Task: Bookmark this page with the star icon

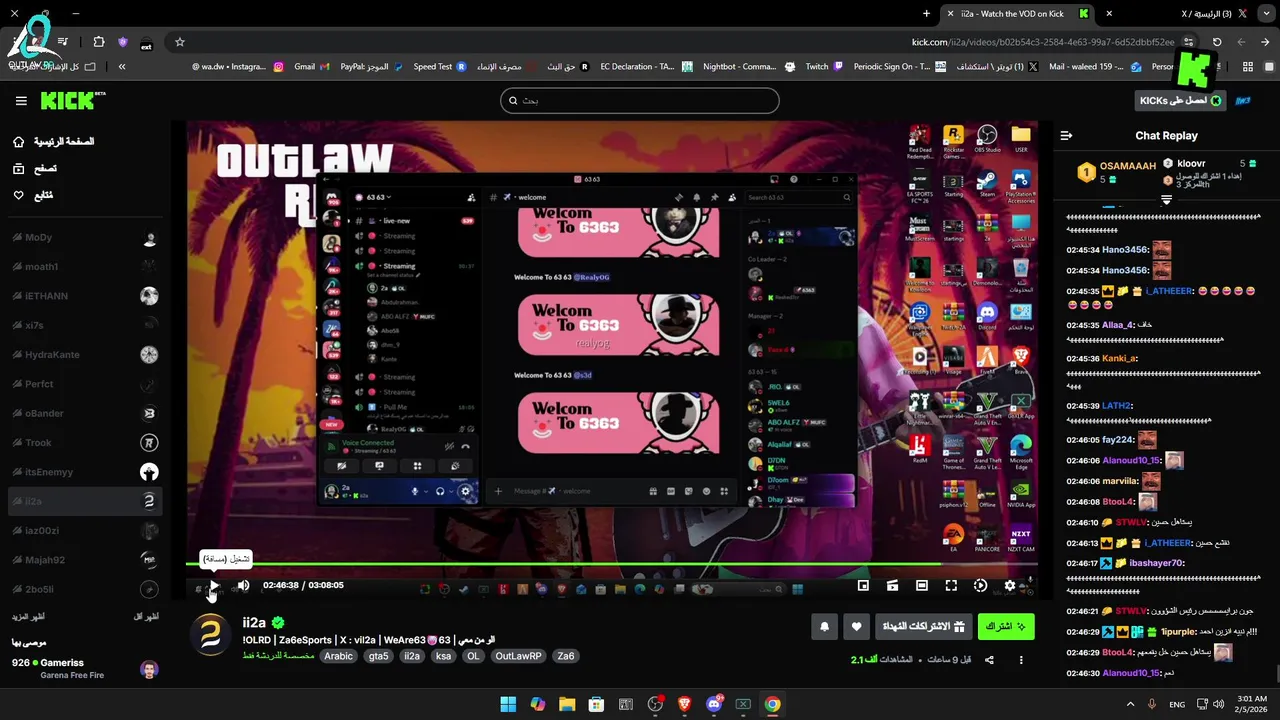Action: 180,42
